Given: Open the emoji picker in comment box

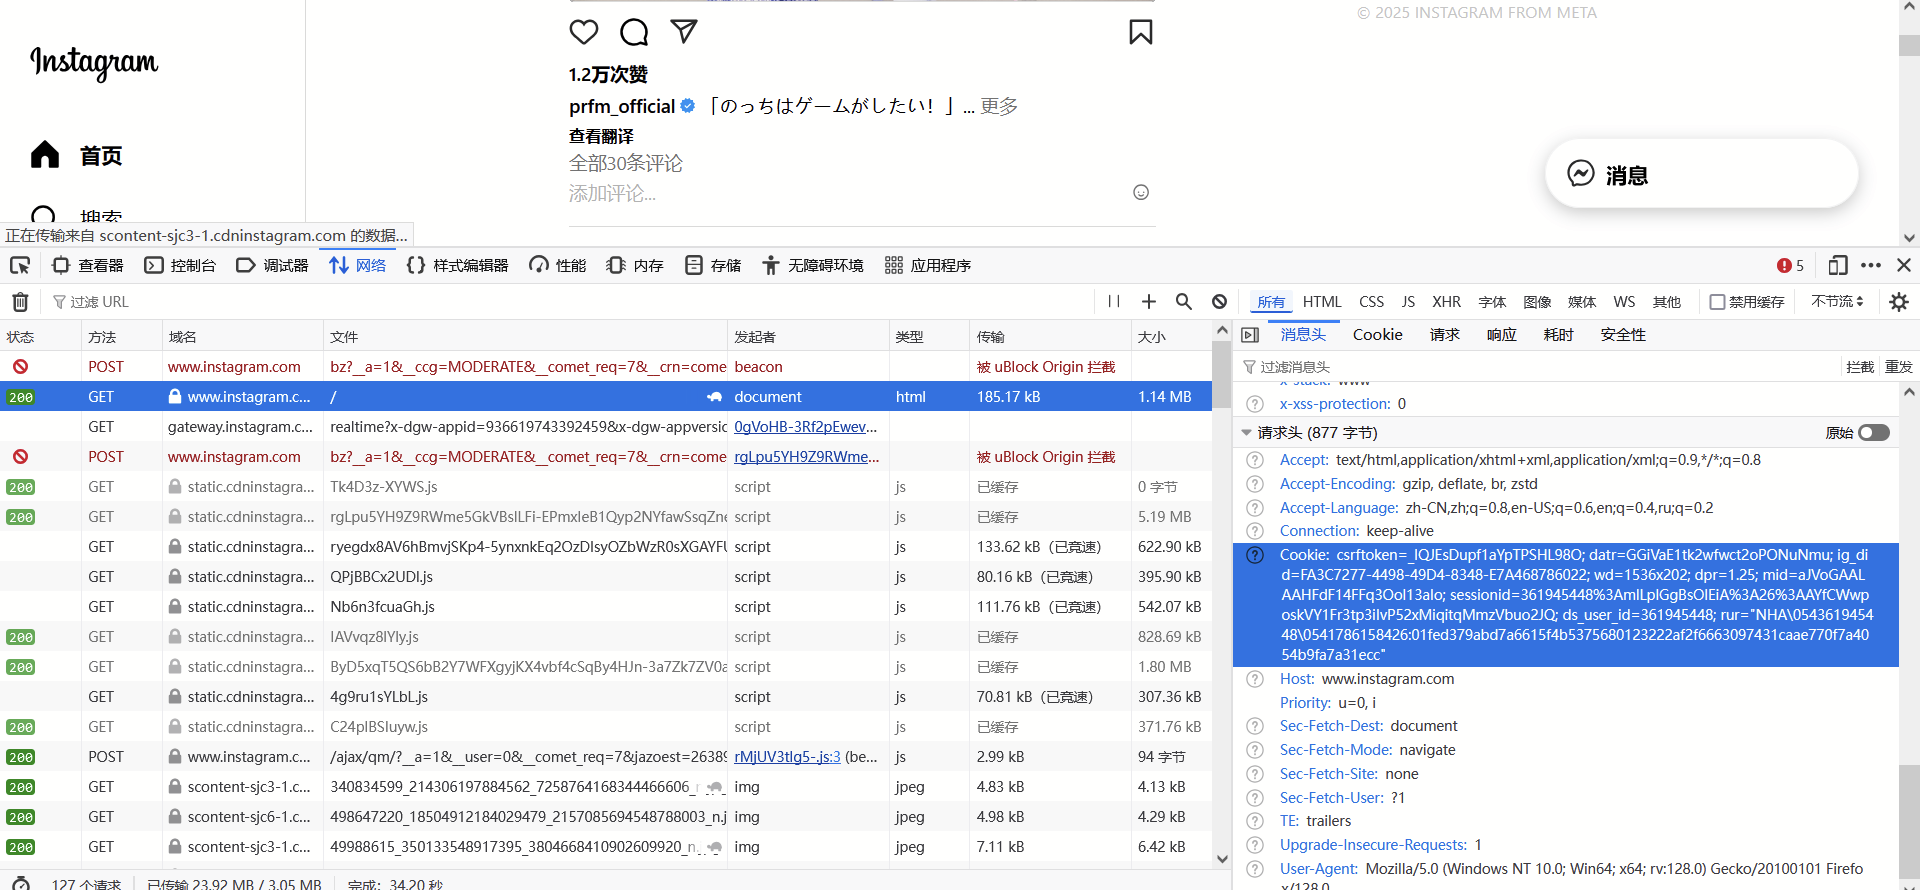Looking at the screenshot, I should (x=1141, y=192).
